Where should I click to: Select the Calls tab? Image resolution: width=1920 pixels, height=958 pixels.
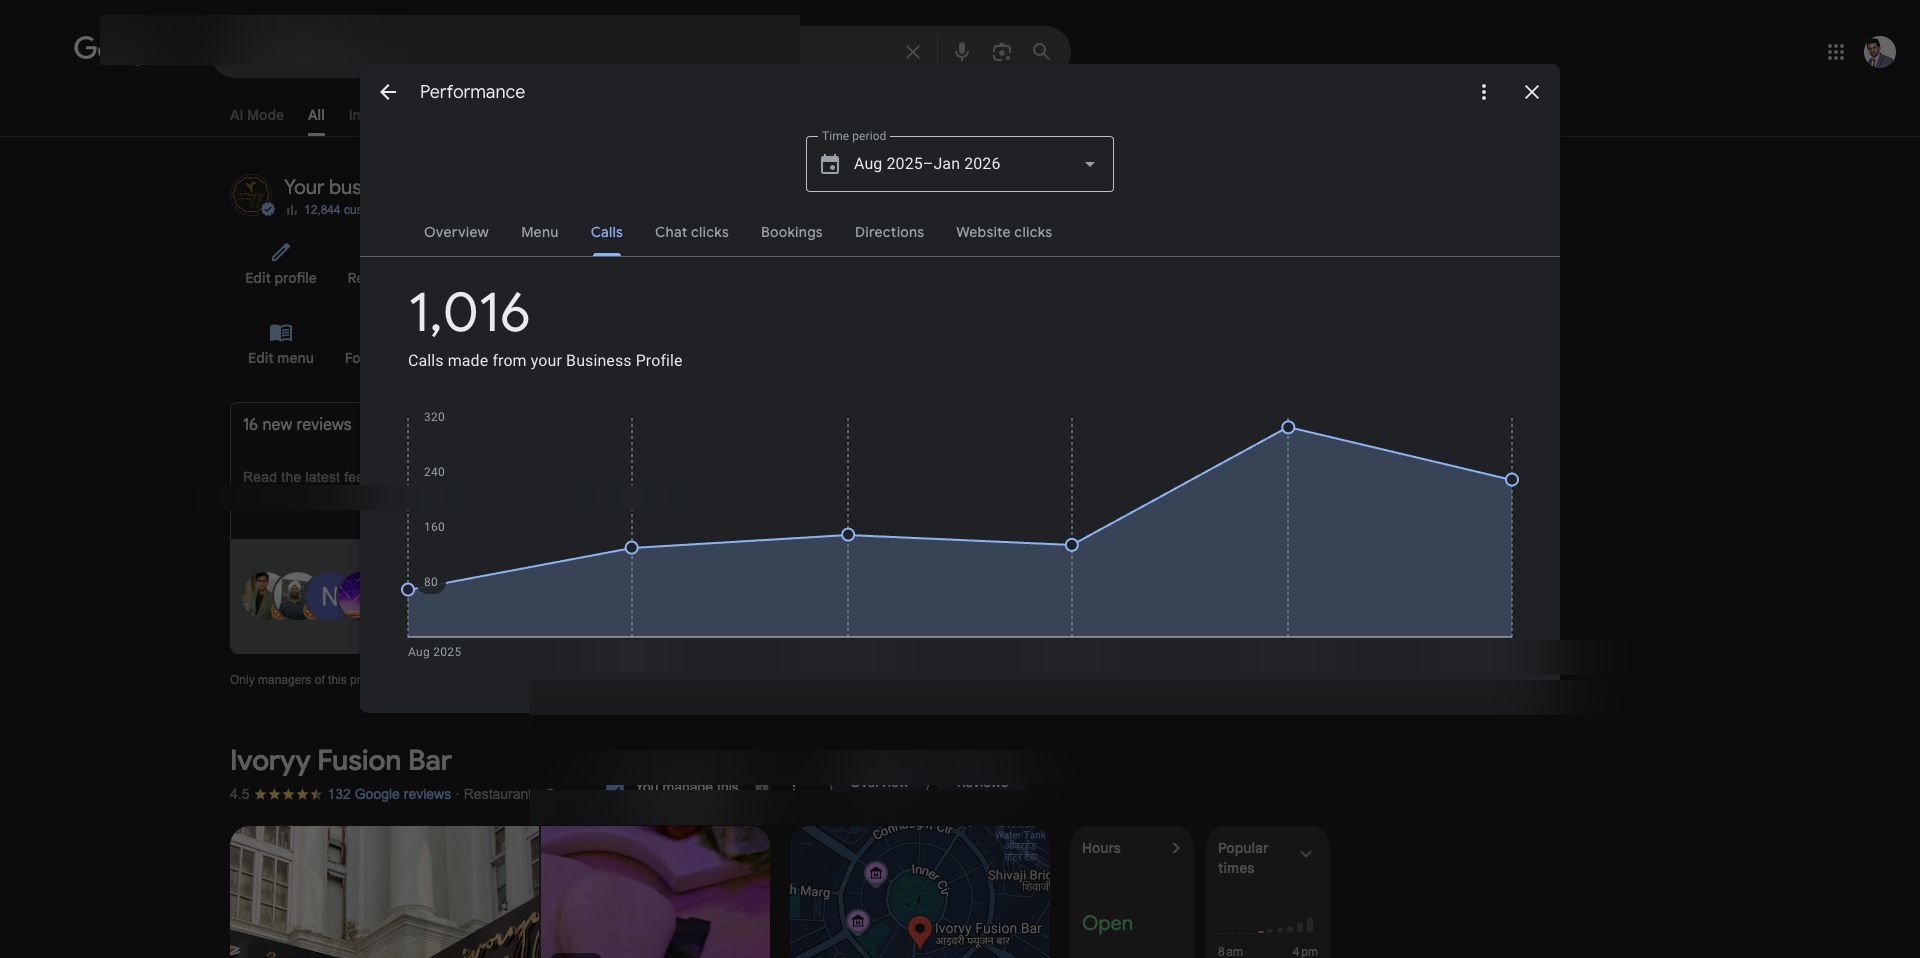pyautogui.click(x=607, y=232)
